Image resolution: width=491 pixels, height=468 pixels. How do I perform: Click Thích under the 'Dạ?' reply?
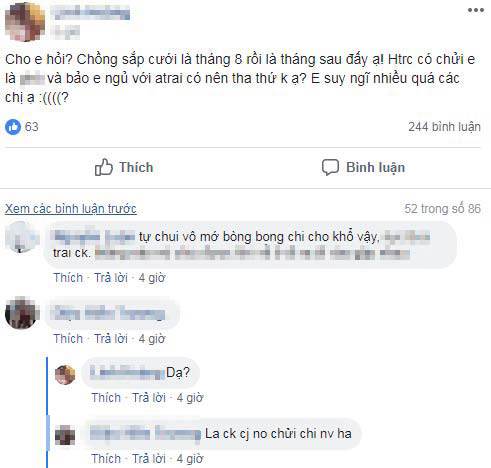106,398
